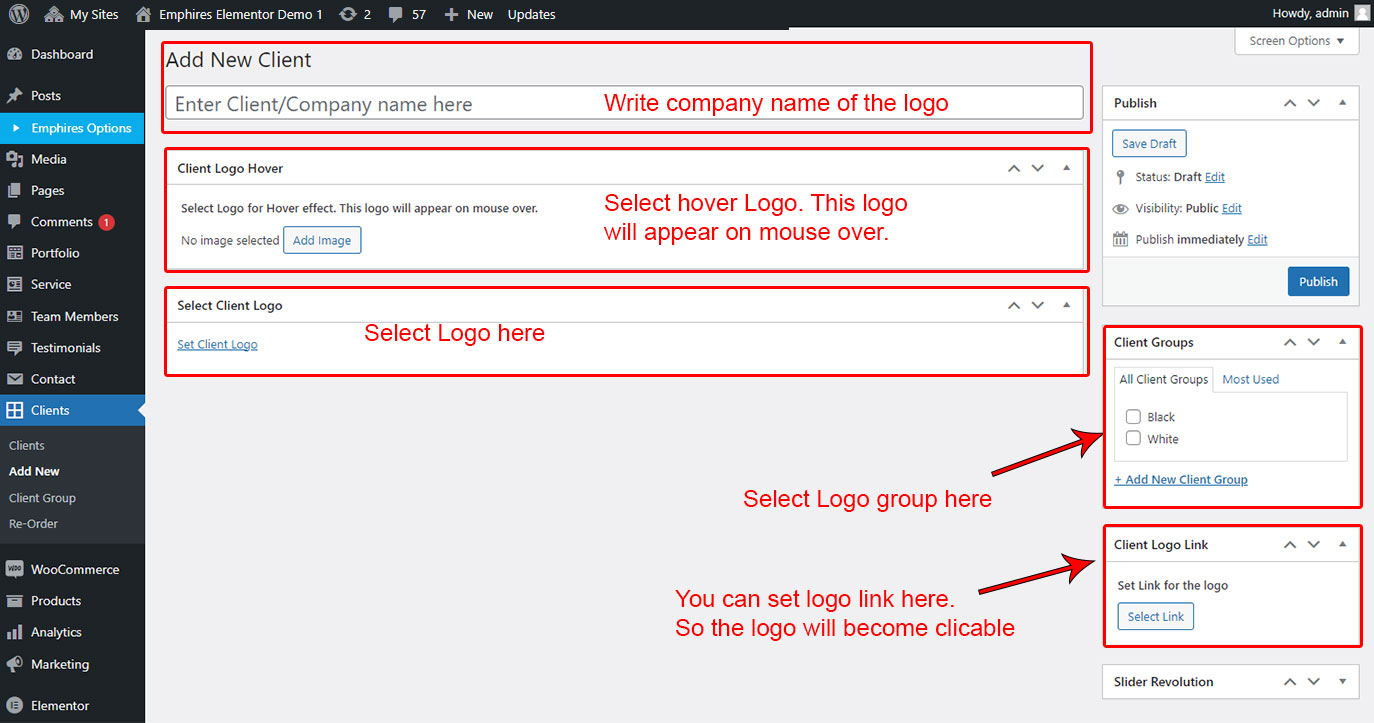Click the Analytics bar chart icon

point(15,632)
